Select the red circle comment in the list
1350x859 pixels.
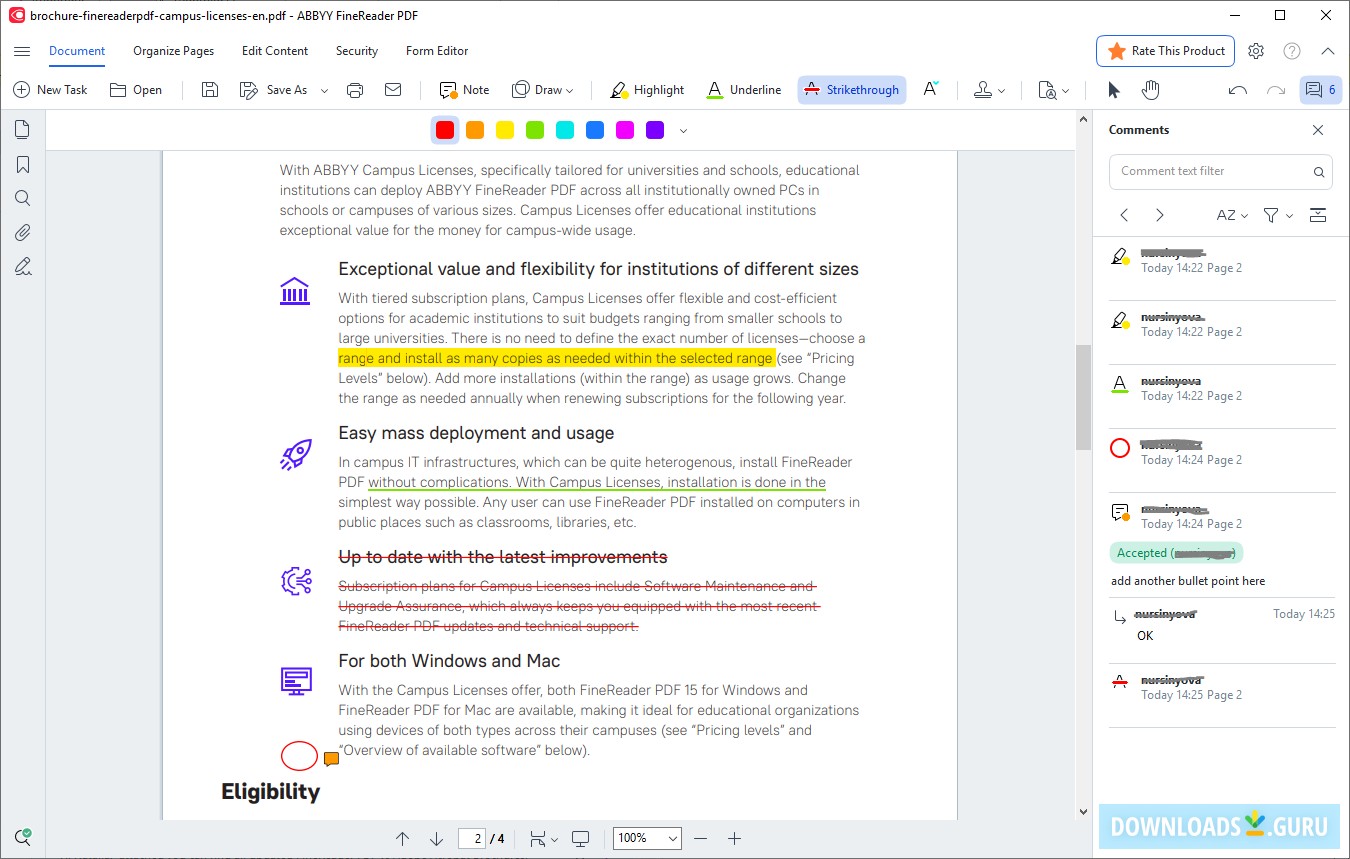coord(1221,451)
